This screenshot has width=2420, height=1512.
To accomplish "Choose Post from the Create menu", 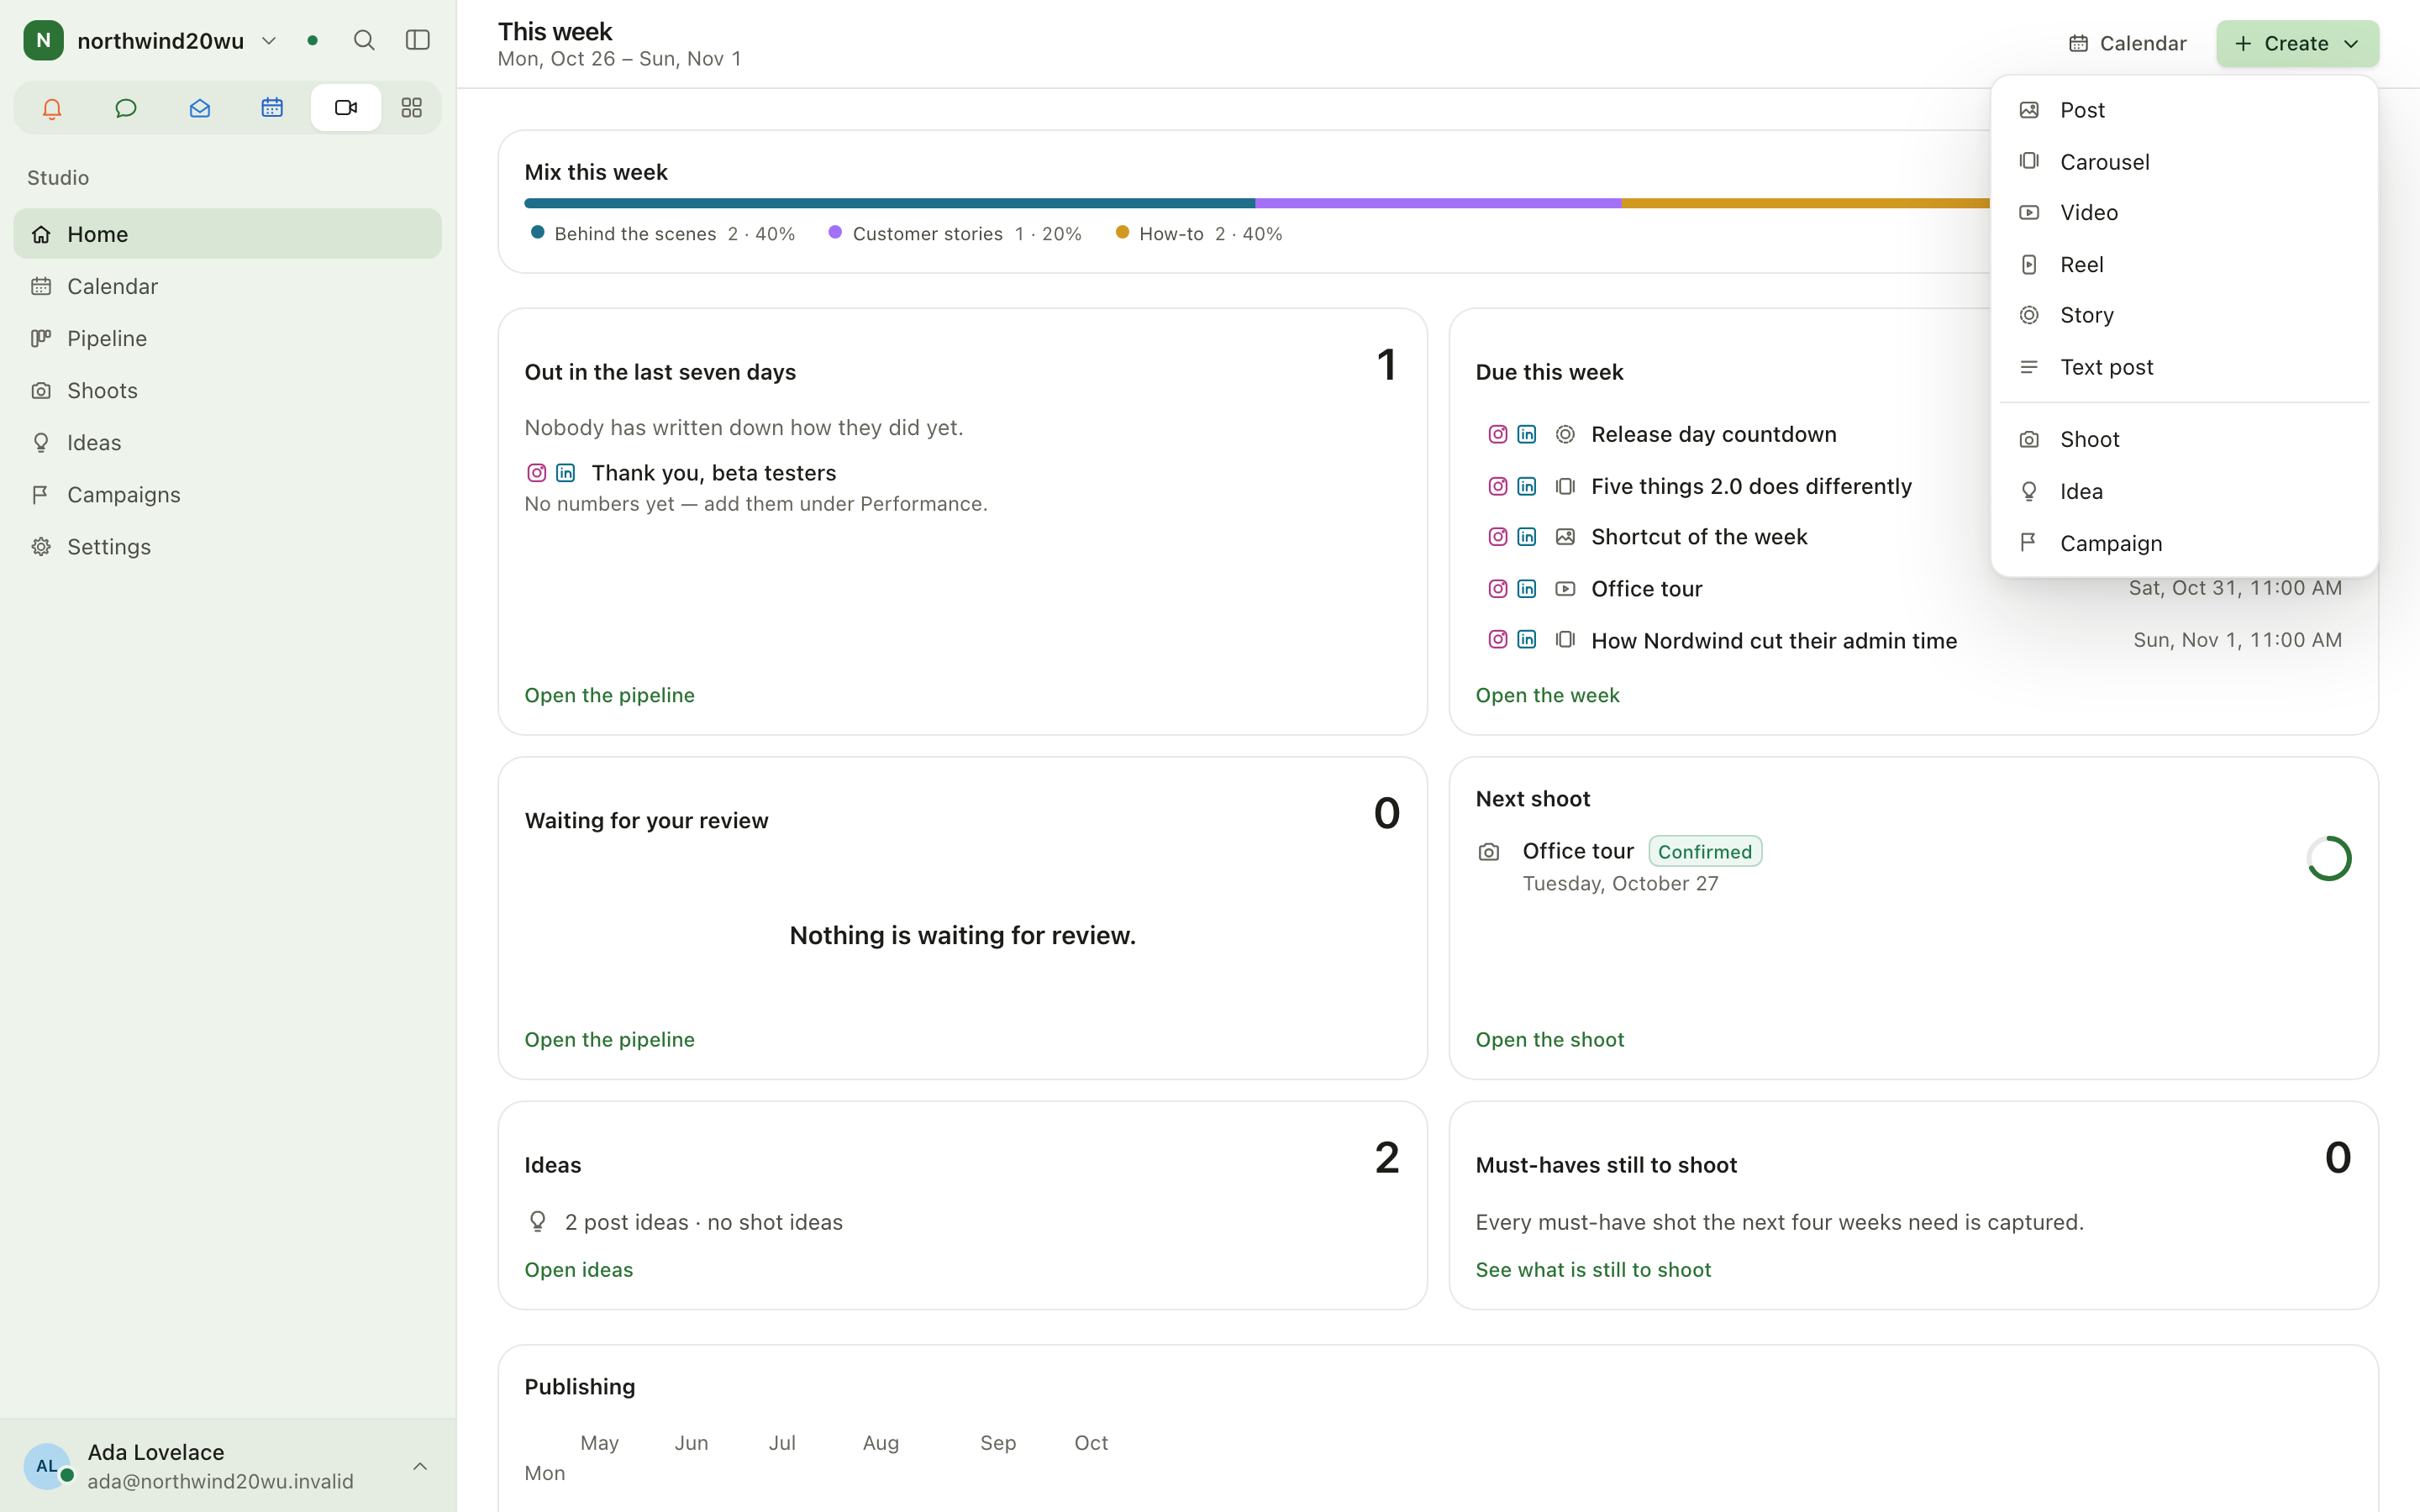I will [2184, 110].
